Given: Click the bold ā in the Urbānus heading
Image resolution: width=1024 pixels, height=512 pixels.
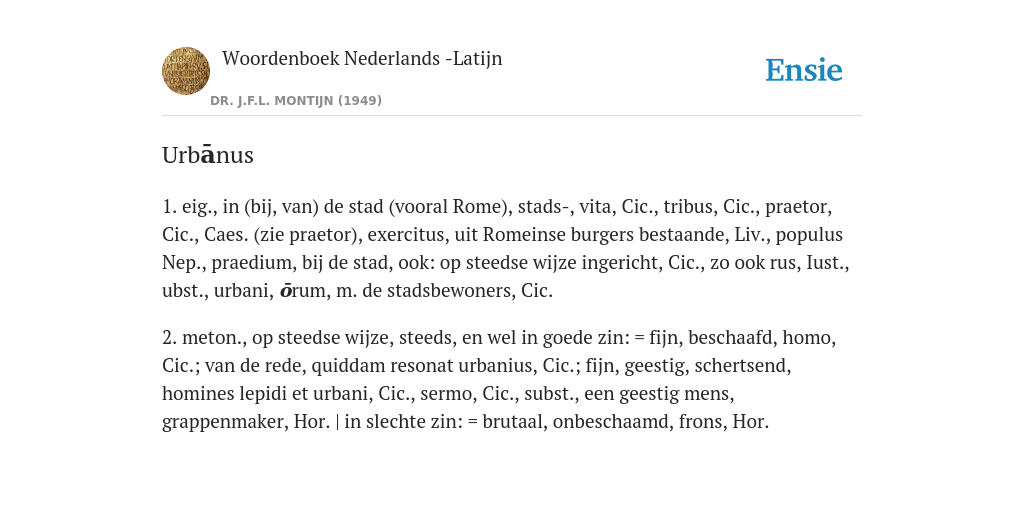Looking at the screenshot, I should (x=208, y=155).
